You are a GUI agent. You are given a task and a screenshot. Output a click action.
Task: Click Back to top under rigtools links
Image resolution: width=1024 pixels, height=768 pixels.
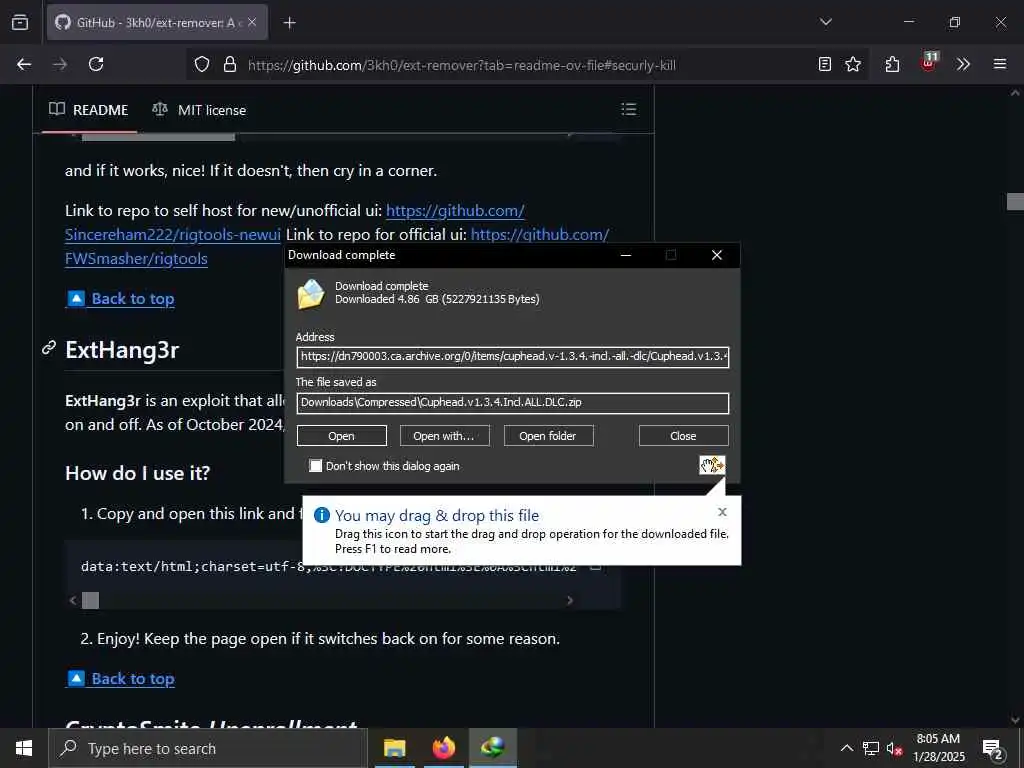tap(121, 299)
